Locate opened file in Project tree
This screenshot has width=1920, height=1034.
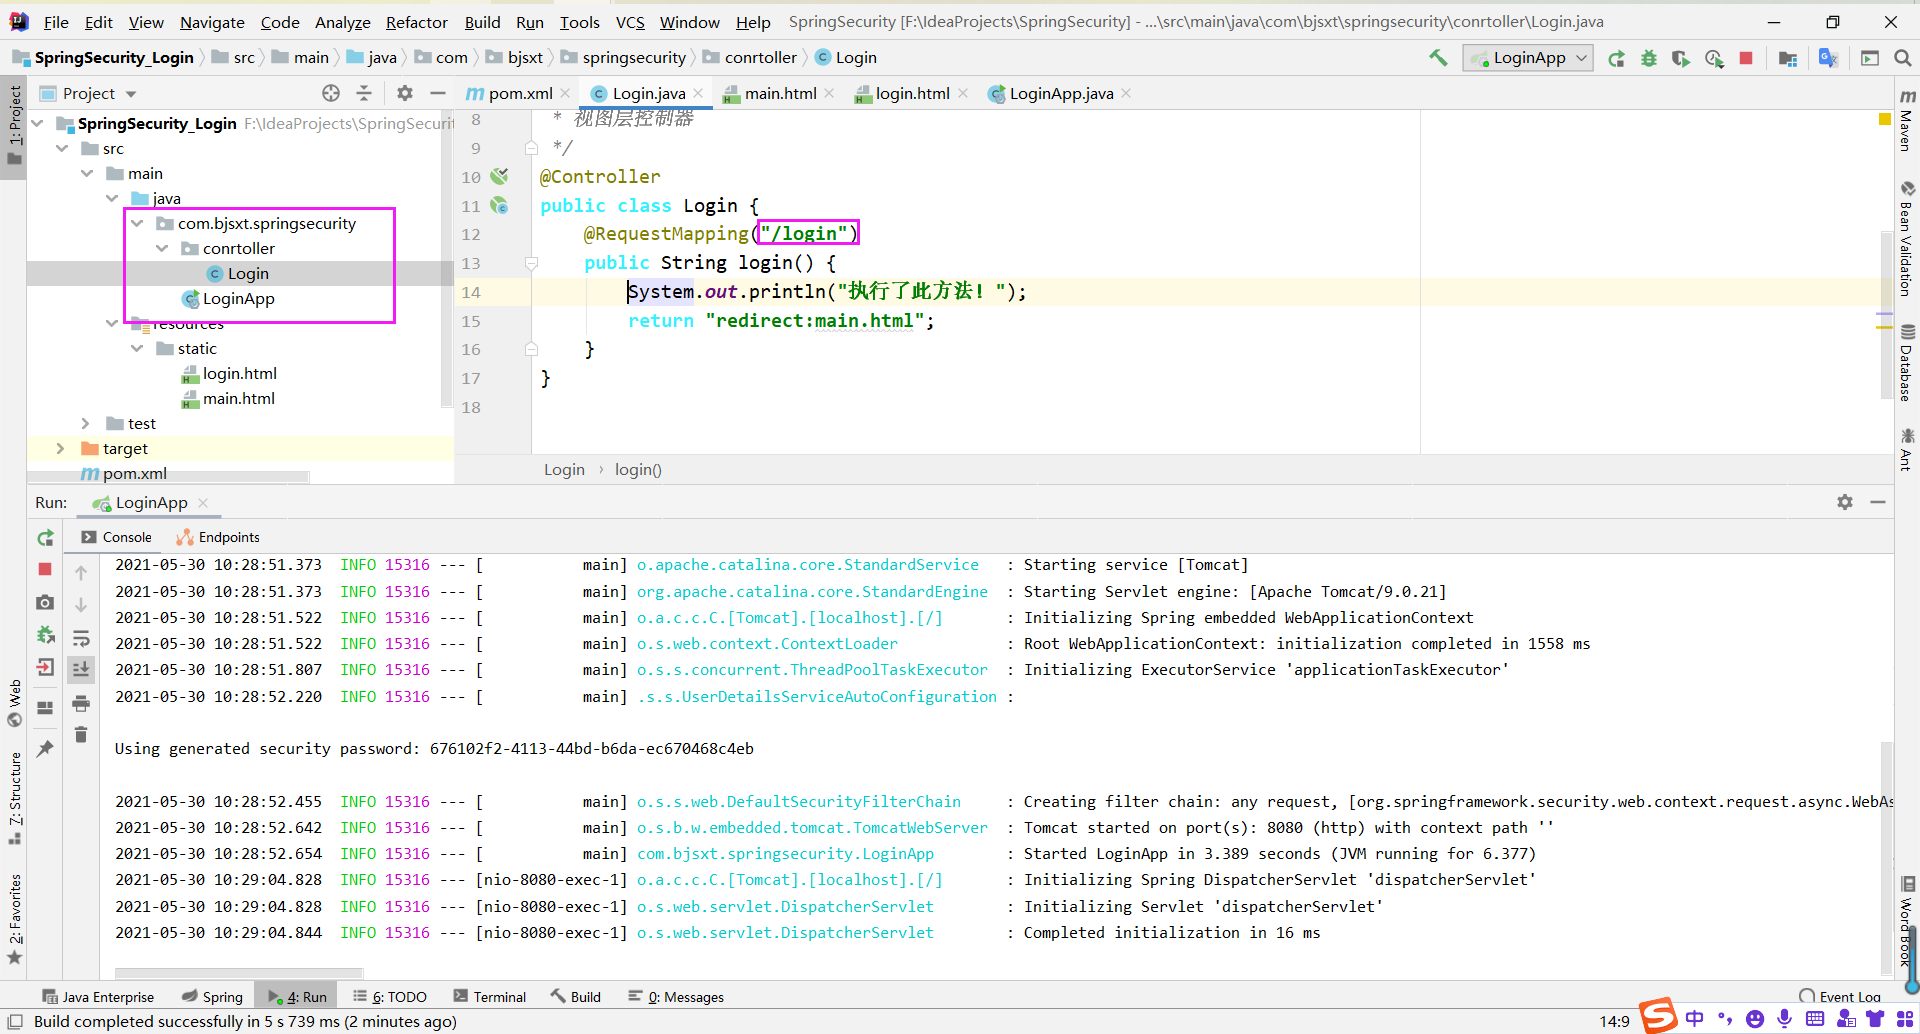pyautogui.click(x=331, y=93)
